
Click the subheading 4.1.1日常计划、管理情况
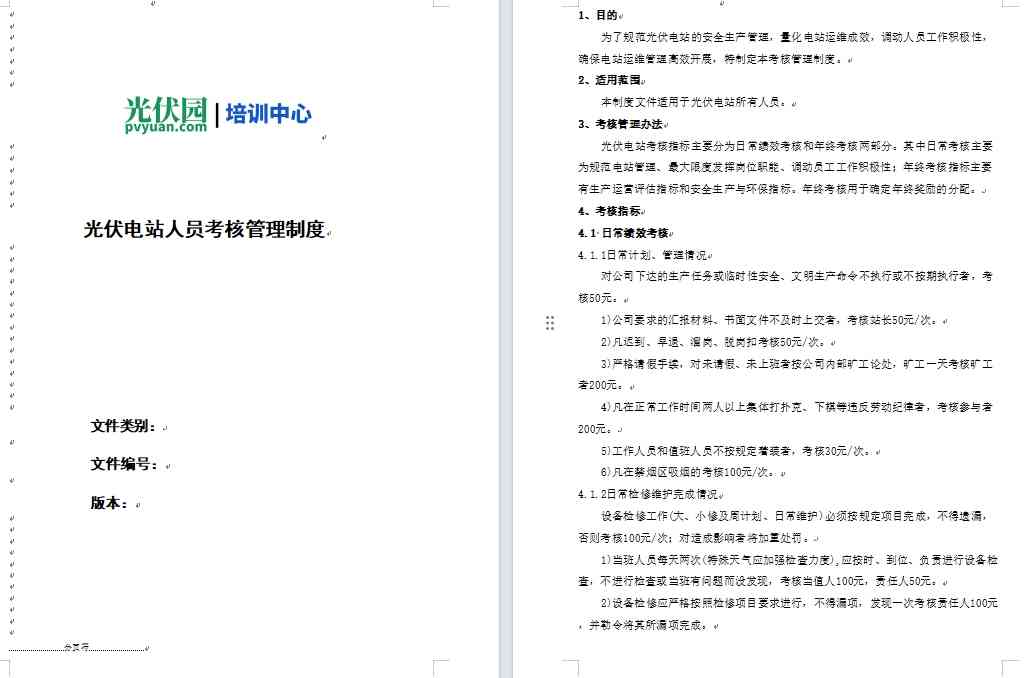[x=642, y=254]
